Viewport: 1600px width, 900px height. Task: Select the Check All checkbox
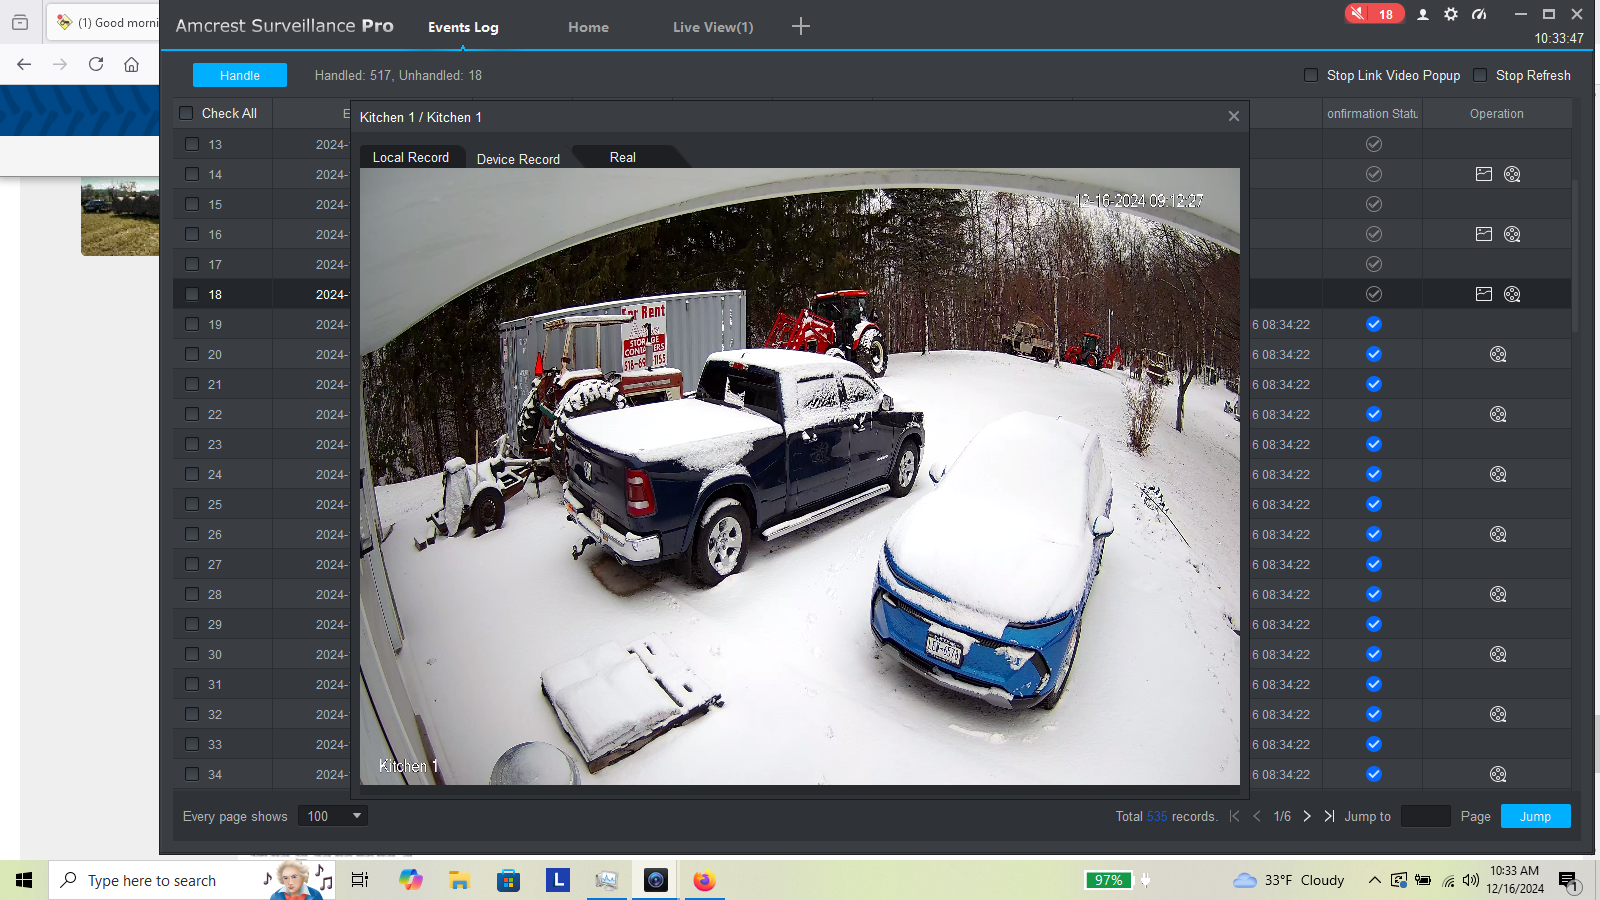coord(186,113)
